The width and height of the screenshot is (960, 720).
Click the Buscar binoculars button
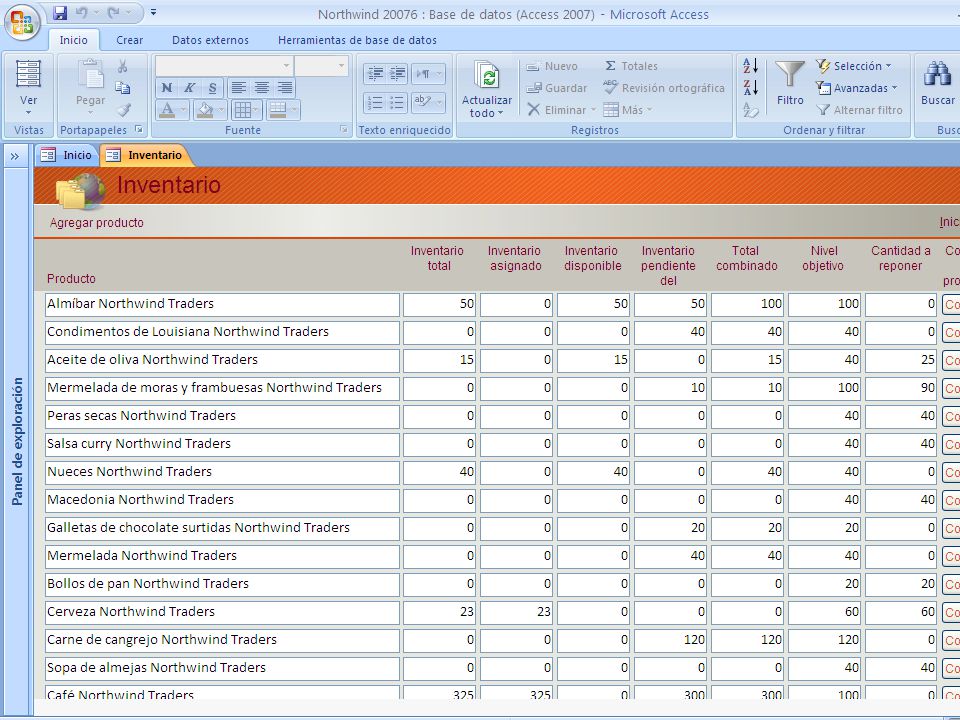(x=937, y=83)
